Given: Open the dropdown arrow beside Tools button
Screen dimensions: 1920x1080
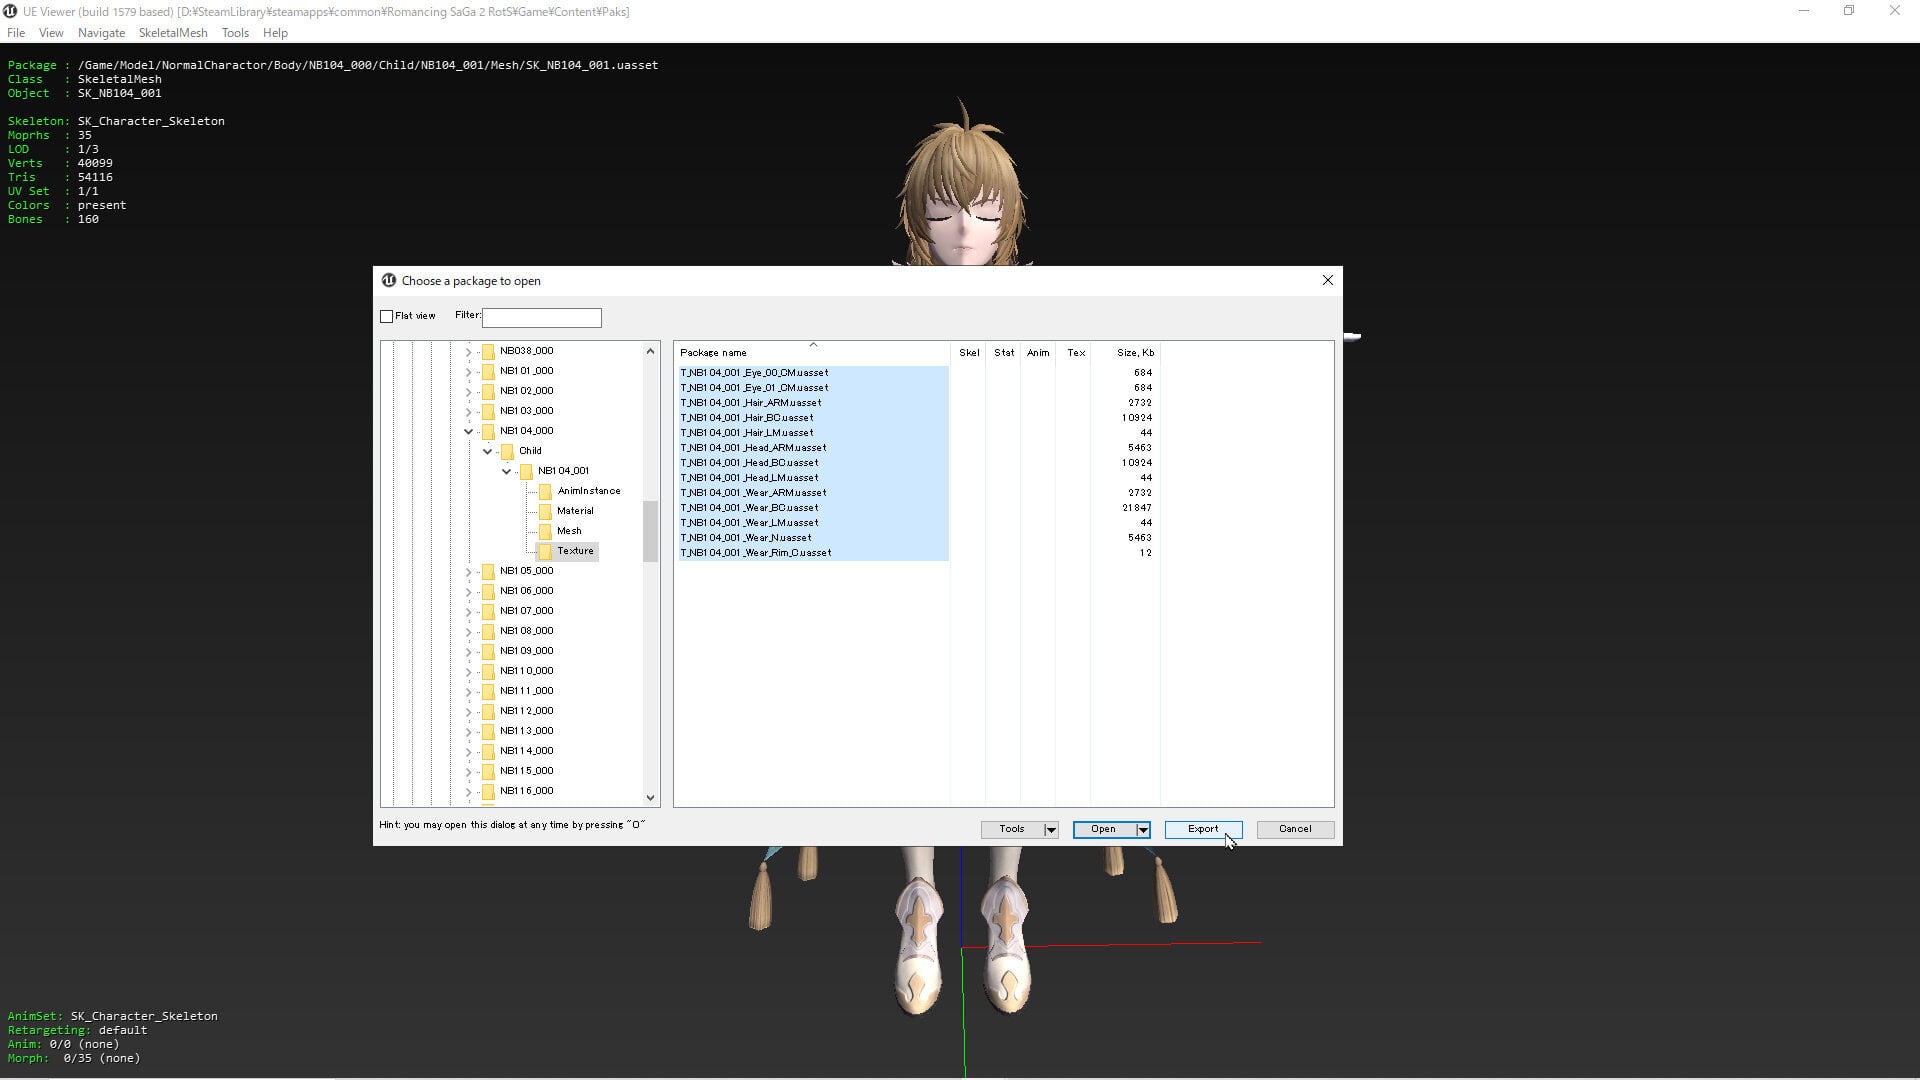Looking at the screenshot, I should 1050,830.
